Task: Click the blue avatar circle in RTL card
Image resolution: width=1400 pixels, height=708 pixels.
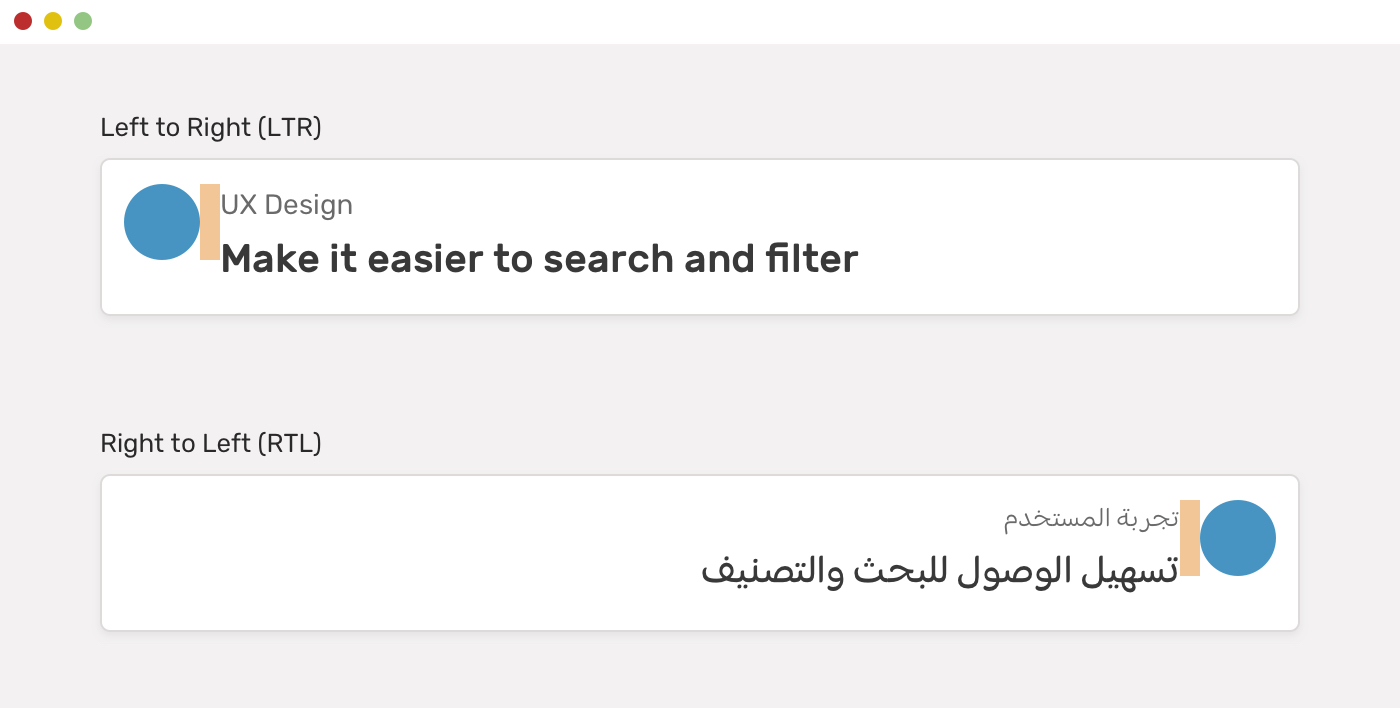Action: 1238,538
